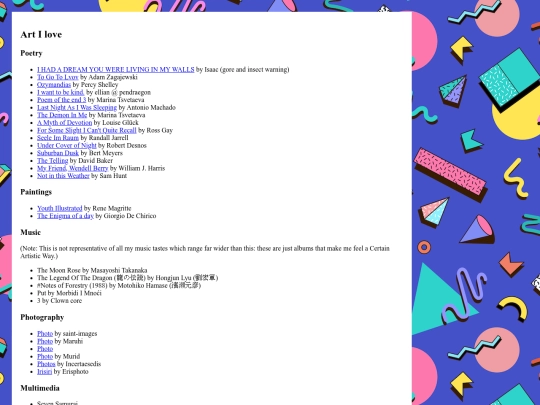Click the music note paragraph about Certain Artistic Way
The image size is (540, 405).
(205, 252)
